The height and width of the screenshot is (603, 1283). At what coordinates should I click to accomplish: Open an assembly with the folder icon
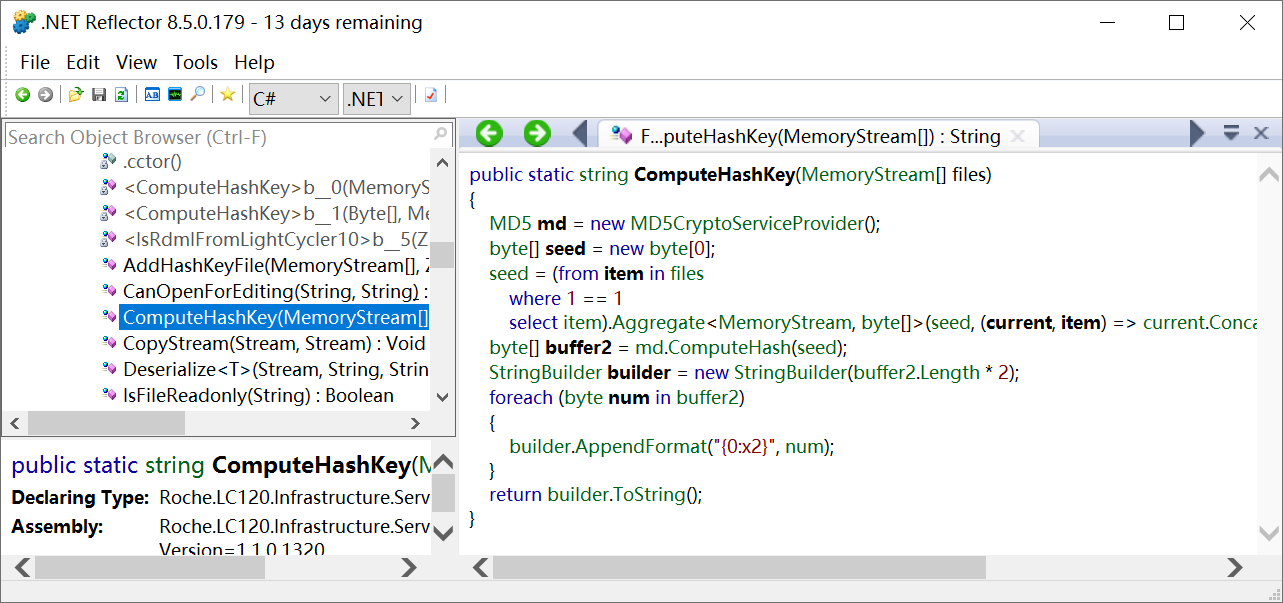(76, 95)
